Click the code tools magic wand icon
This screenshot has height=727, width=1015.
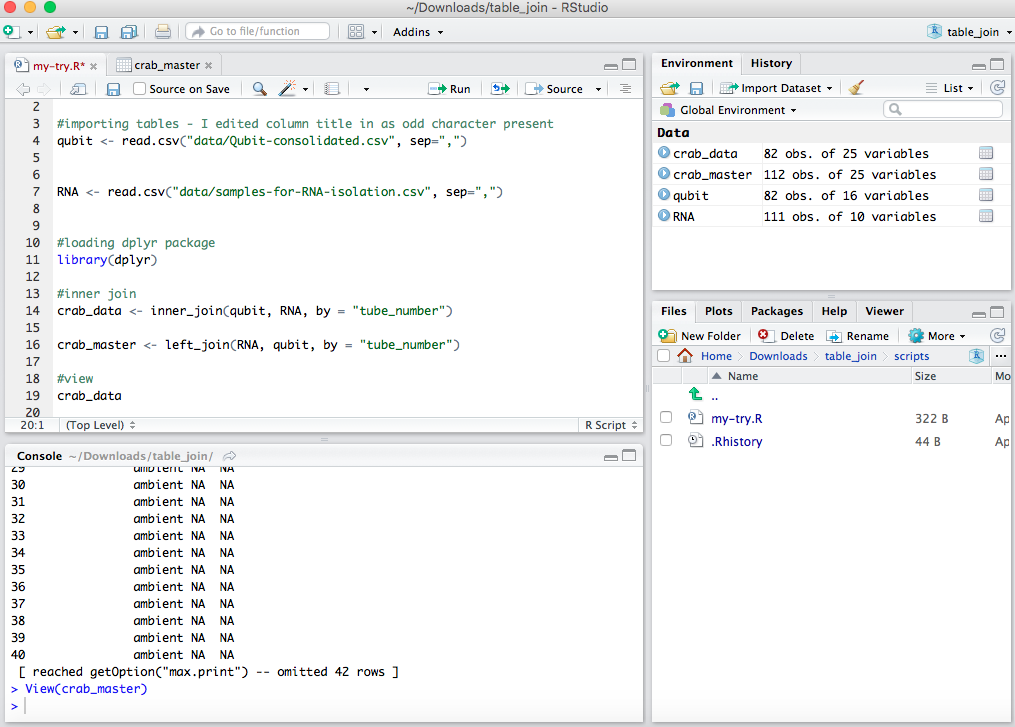[287, 89]
